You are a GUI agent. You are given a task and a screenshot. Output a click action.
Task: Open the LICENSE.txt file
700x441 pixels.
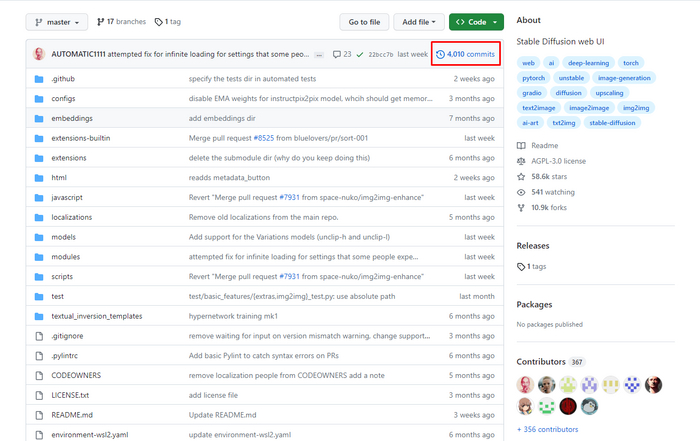coord(70,395)
